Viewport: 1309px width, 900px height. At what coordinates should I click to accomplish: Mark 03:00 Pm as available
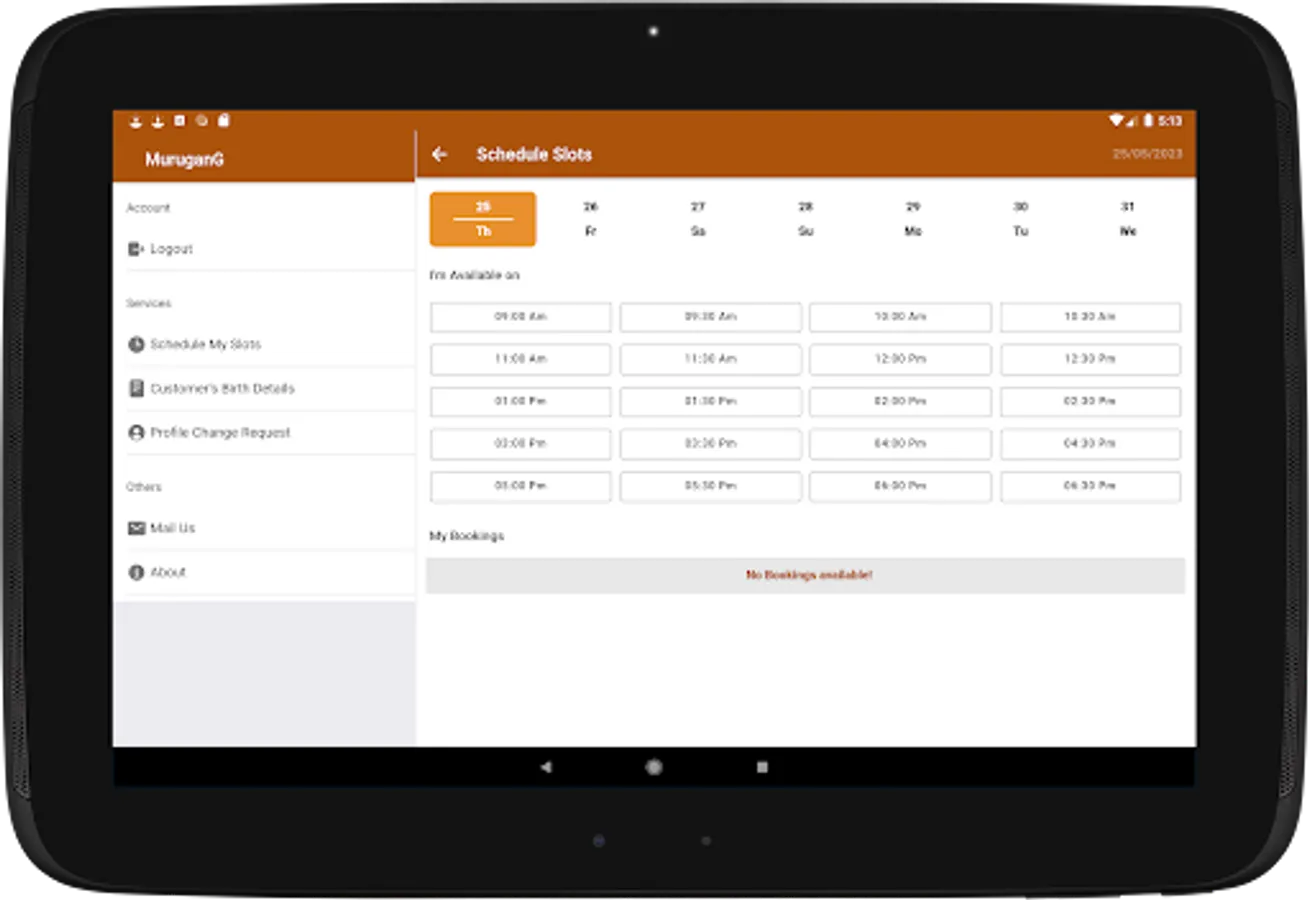point(521,444)
